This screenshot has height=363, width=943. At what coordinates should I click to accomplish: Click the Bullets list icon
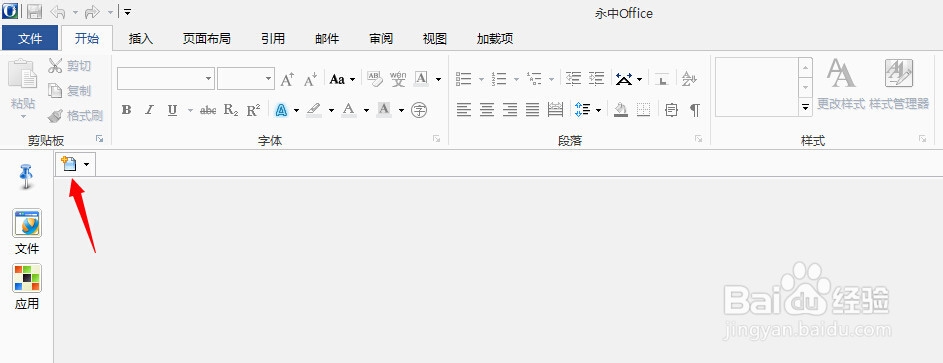click(464, 79)
